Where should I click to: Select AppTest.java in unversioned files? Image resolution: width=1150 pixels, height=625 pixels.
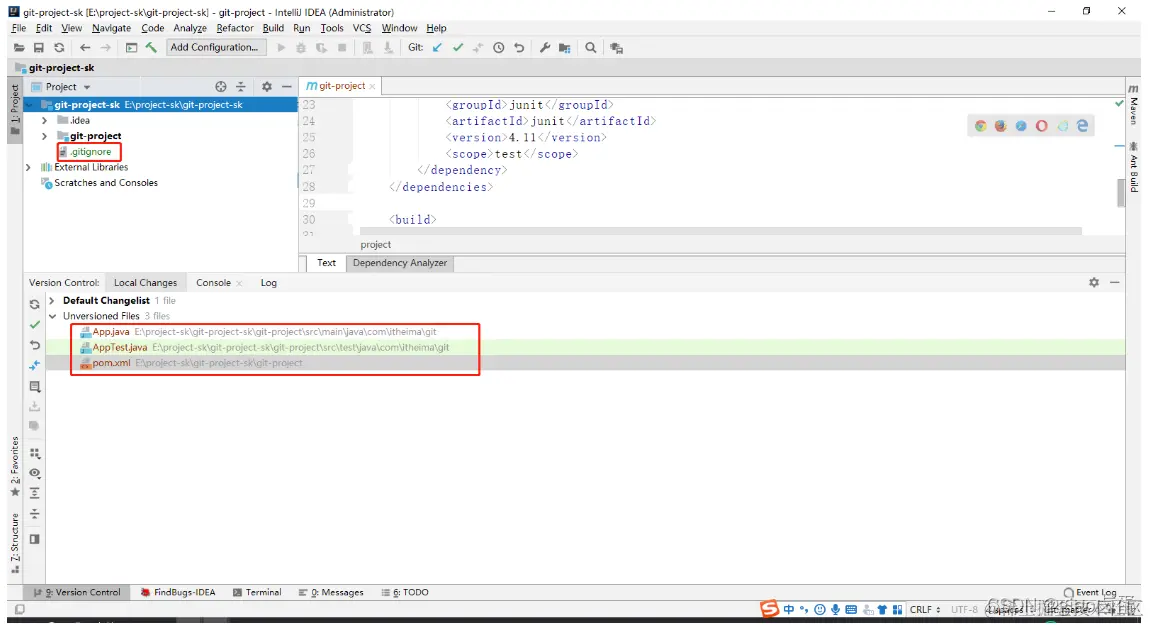[120, 347]
